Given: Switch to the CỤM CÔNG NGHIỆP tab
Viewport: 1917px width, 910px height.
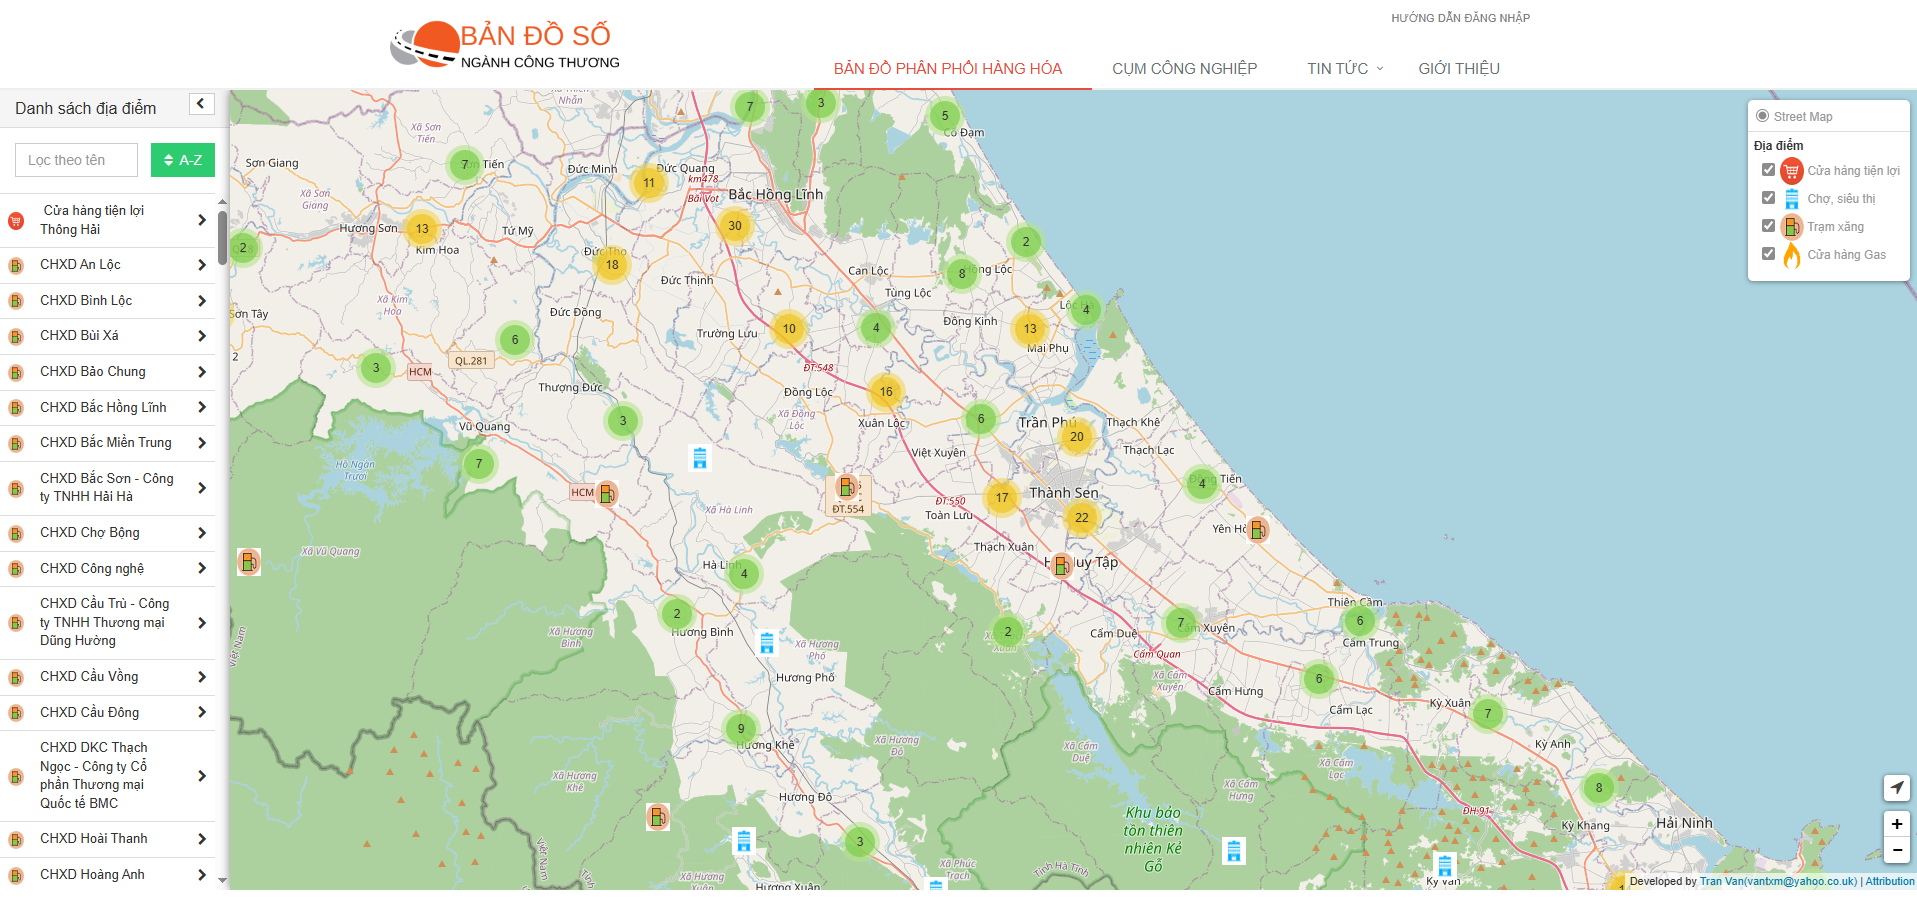Looking at the screenshot, I should (x=1184, y=69).
